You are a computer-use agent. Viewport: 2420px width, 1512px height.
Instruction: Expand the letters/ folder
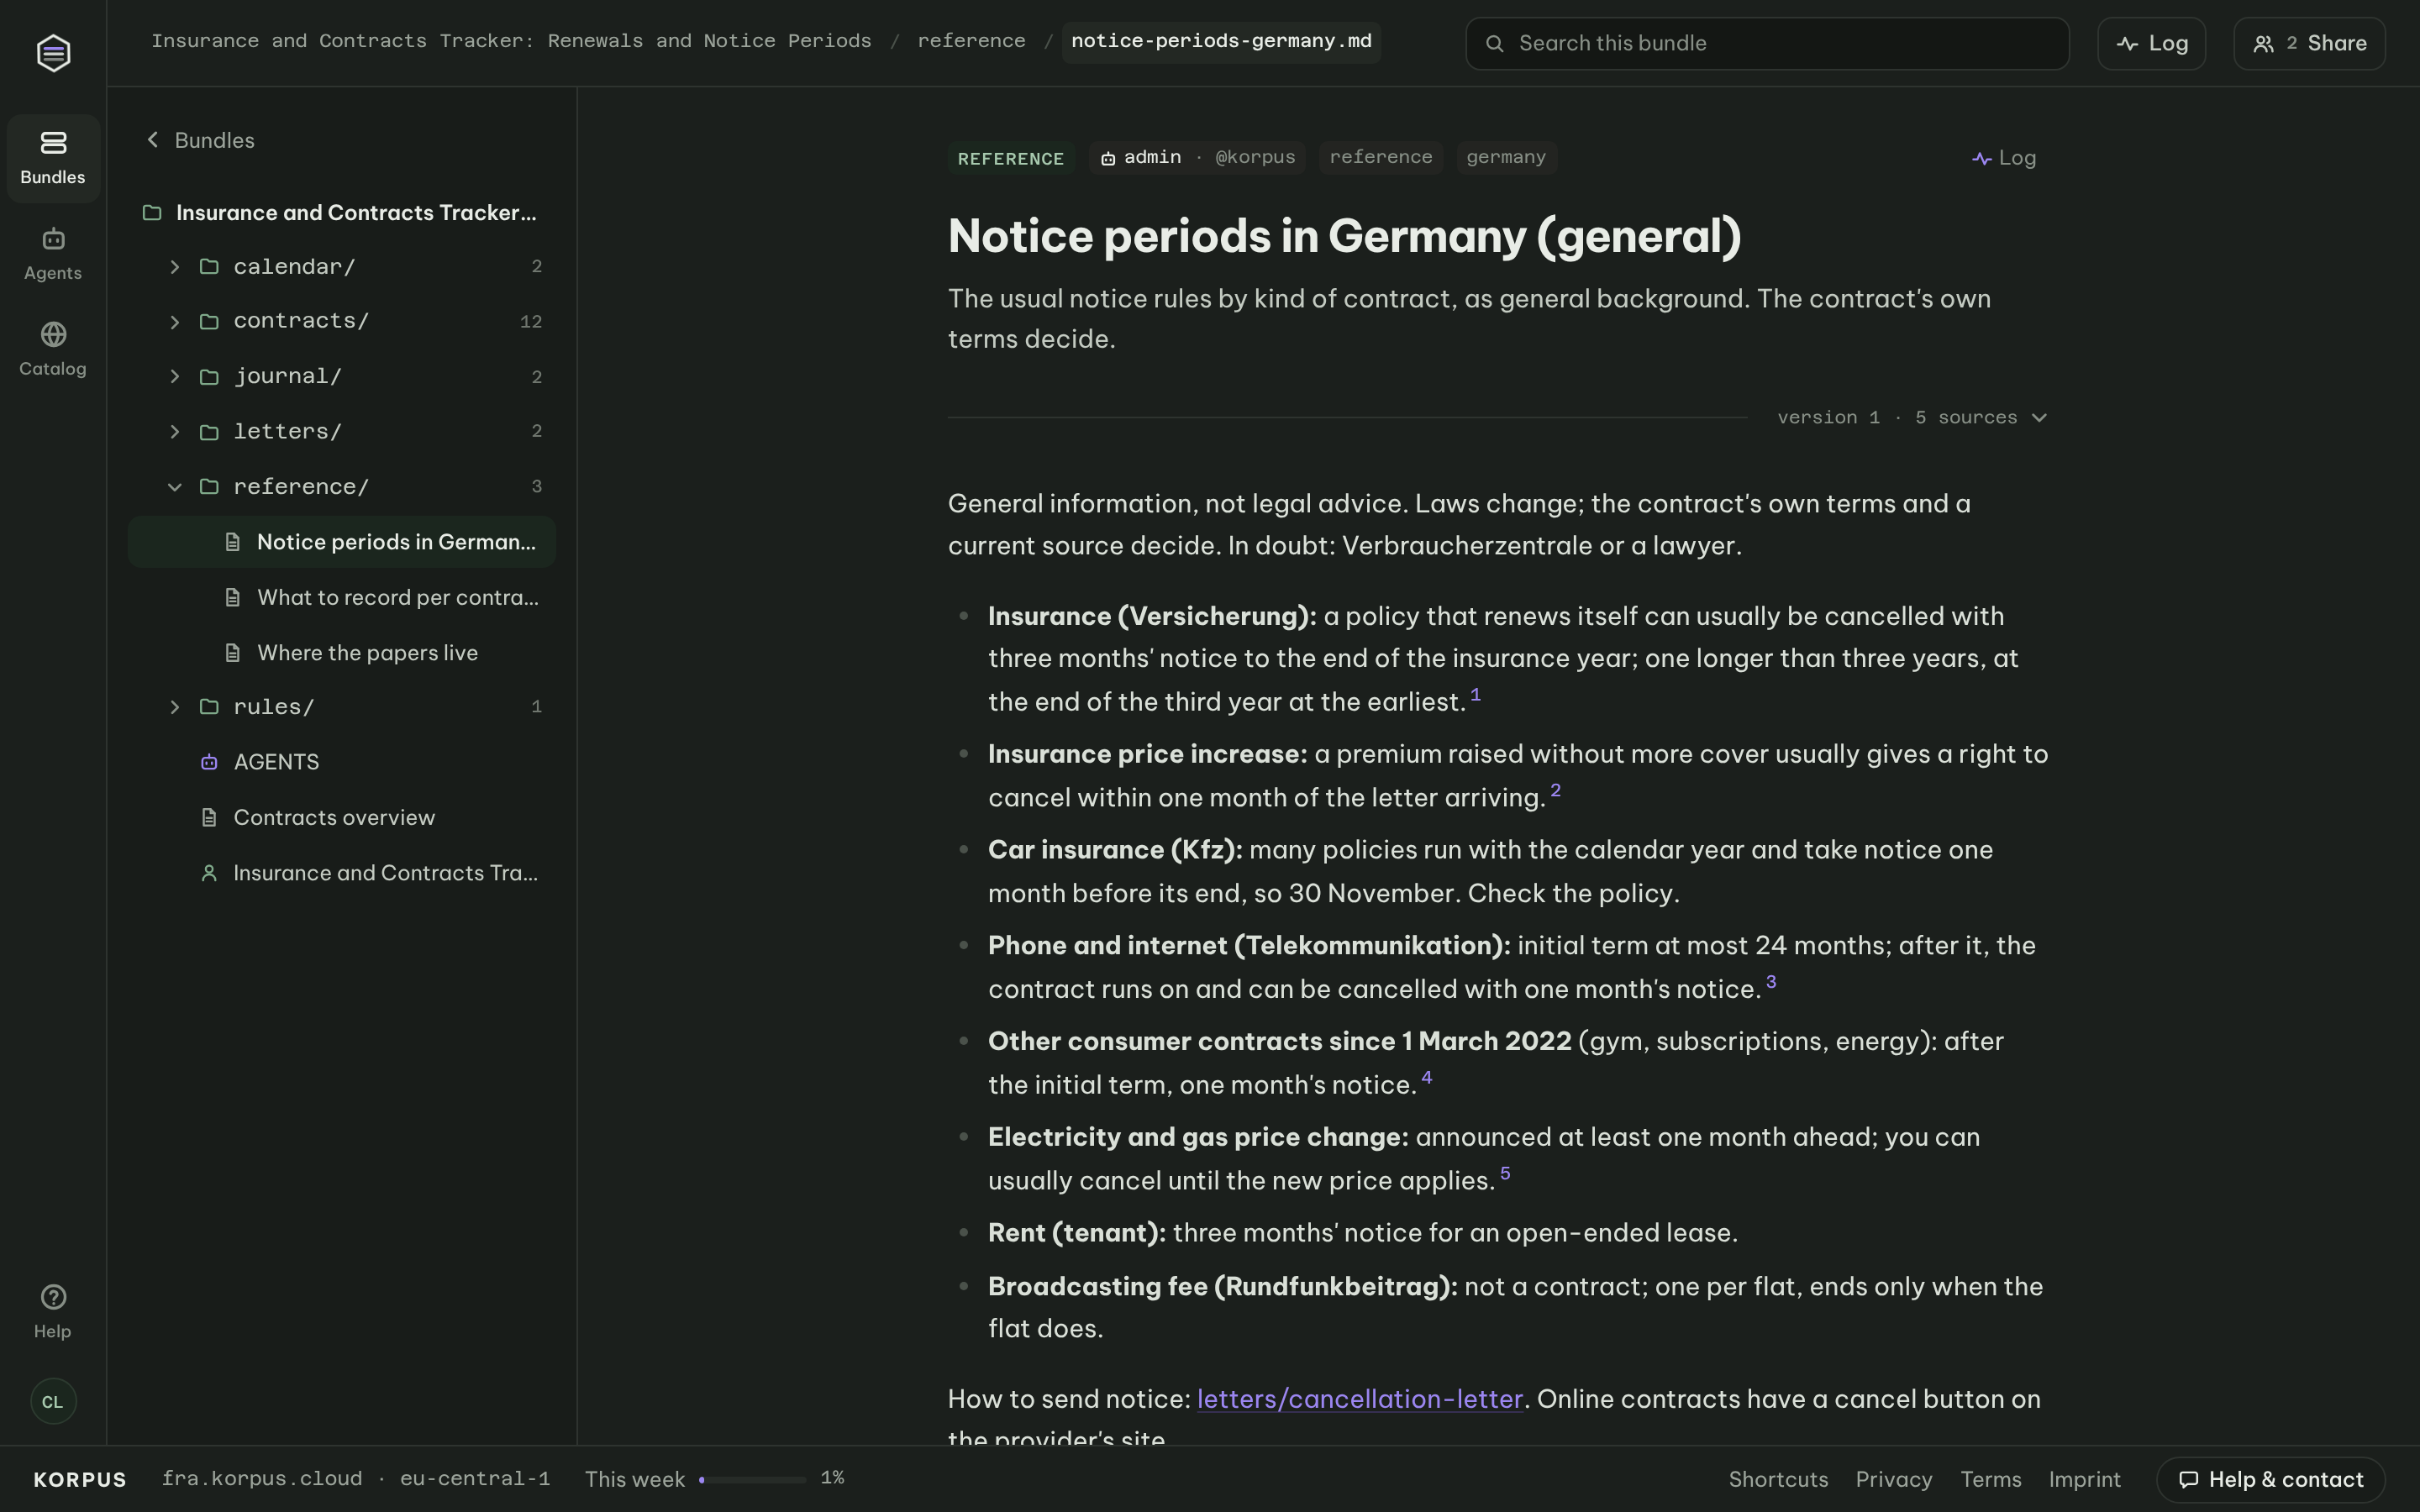341,431
